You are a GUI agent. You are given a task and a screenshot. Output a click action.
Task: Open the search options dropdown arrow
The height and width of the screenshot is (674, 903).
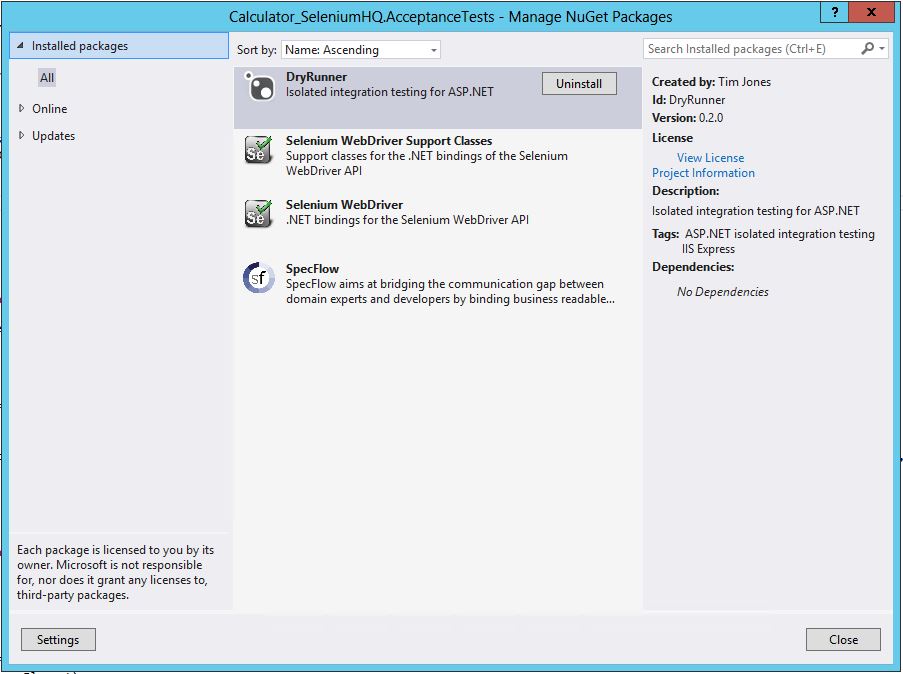[882, 49]
